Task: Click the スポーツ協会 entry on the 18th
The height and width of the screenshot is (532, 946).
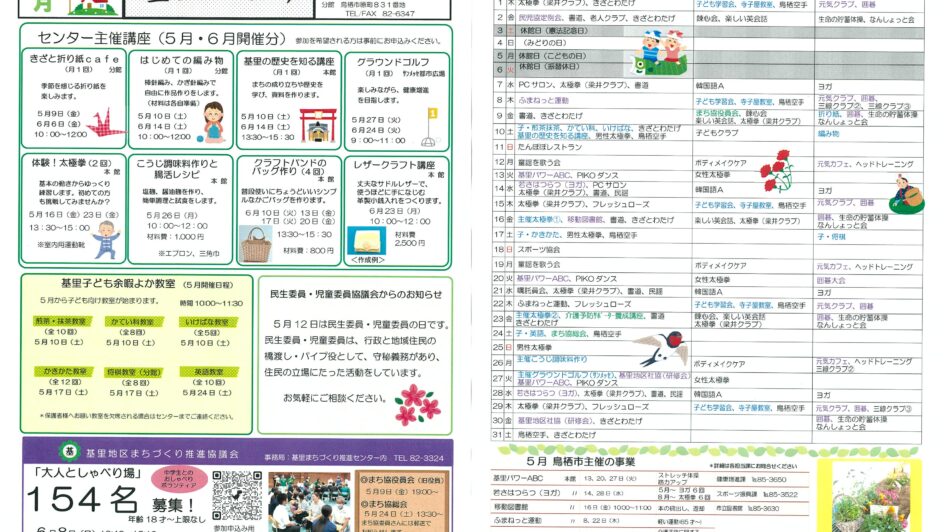Action: coord(539,249)
